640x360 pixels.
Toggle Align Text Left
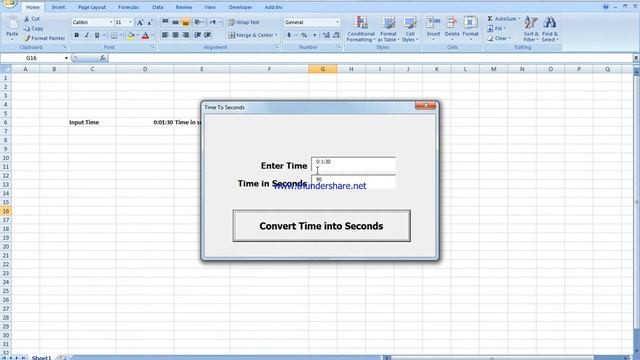pos(165,35)
